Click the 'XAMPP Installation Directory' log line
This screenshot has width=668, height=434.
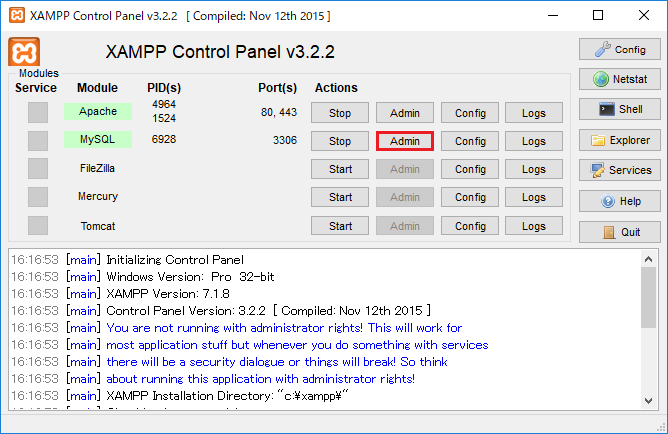pyautogui.click(x=227, y=396)
